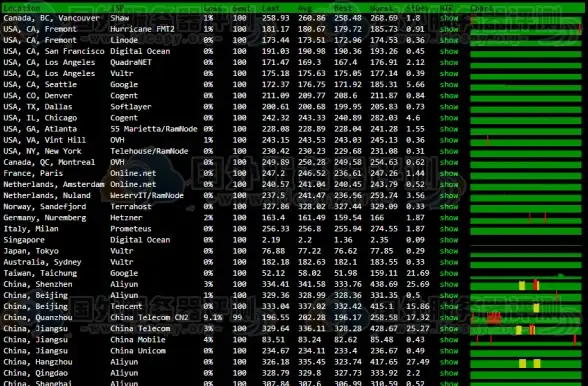
Task: Open the show link for Quanzhou China Telecom CN2
Action: click(449, 317)
